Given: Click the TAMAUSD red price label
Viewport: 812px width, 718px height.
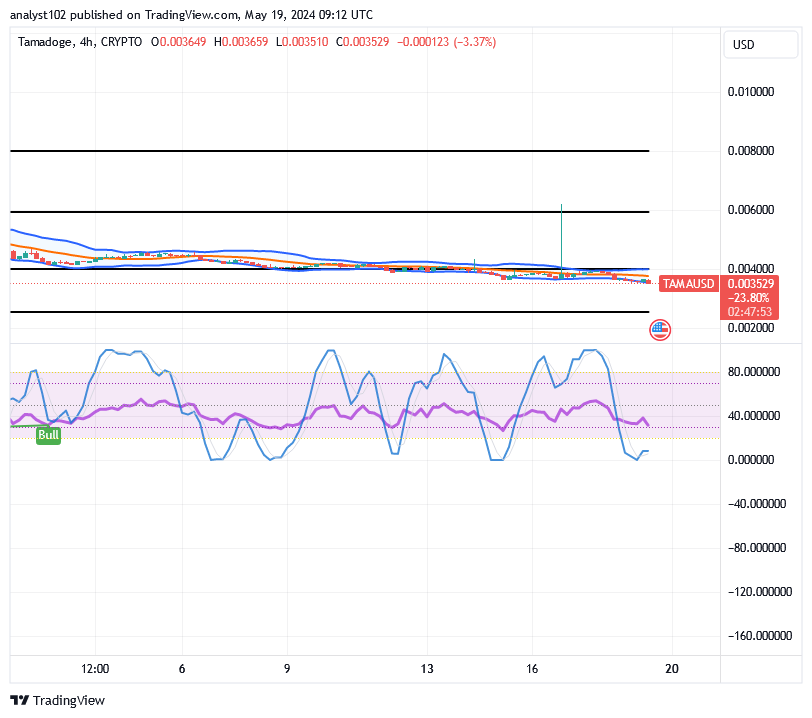Looking at the screenshot, I should 688,284.
